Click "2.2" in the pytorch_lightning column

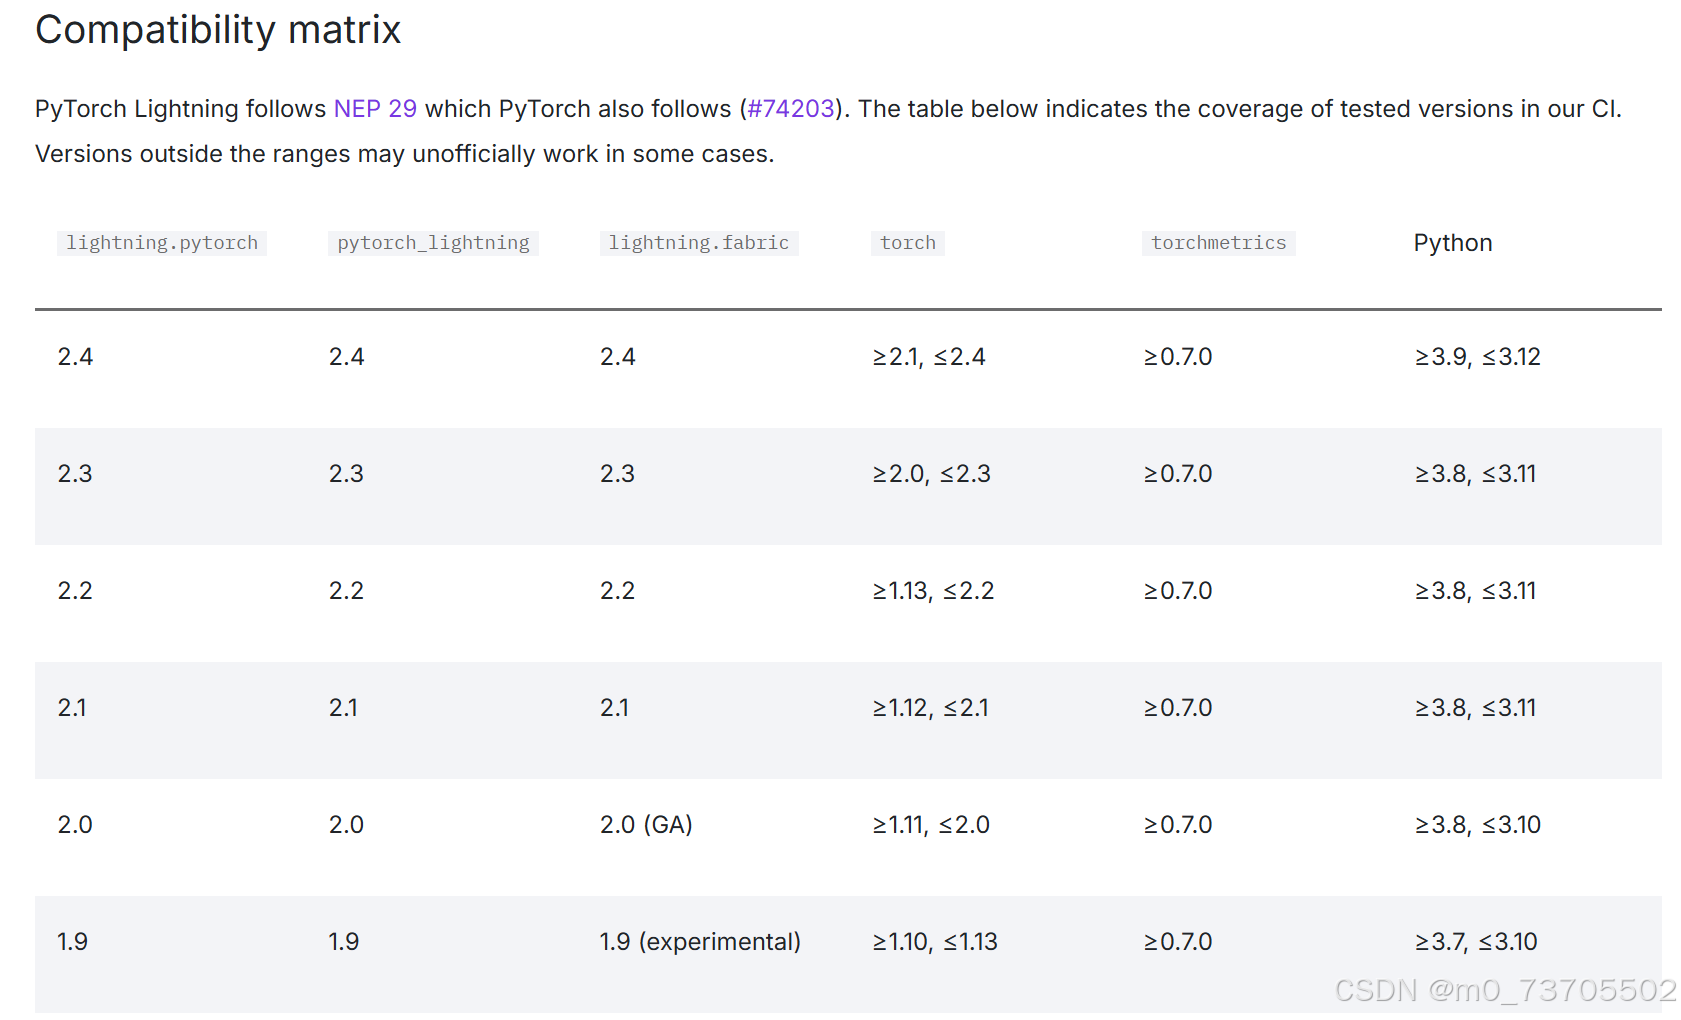(x=346, y=591)
